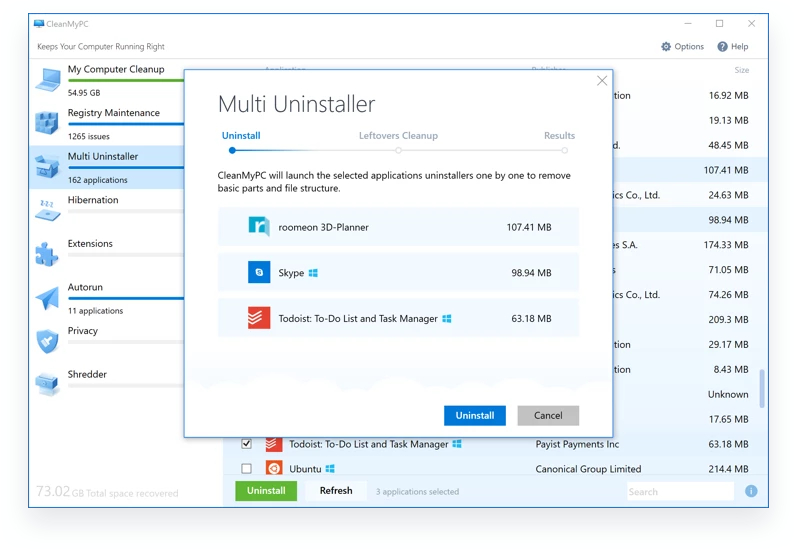Click the Size column header
The width and height of the screenshot is (794, 549).
click(x=741, y=70)
